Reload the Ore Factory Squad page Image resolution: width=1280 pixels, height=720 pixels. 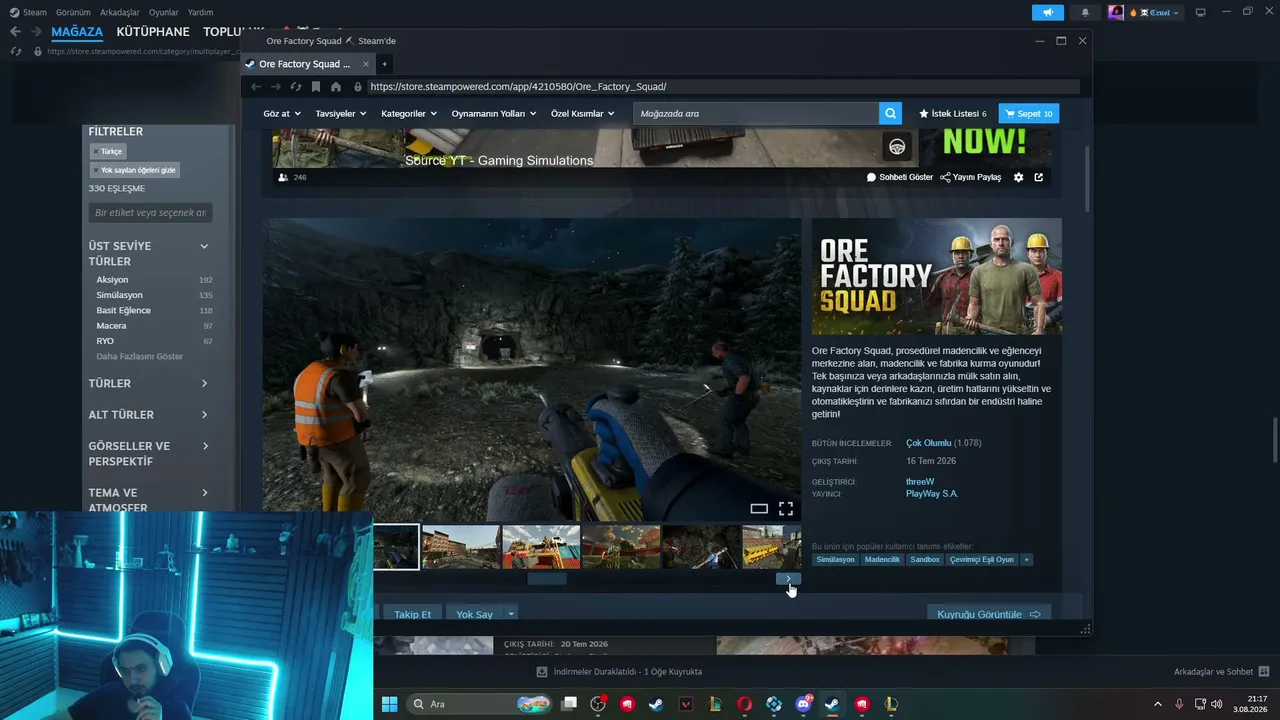pyautogui.click(x=296, y=87)
